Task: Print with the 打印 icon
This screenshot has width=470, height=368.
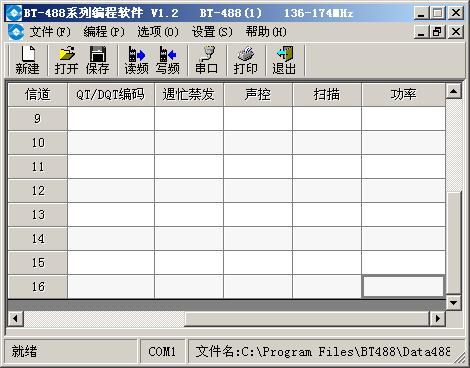Action: 246,61
